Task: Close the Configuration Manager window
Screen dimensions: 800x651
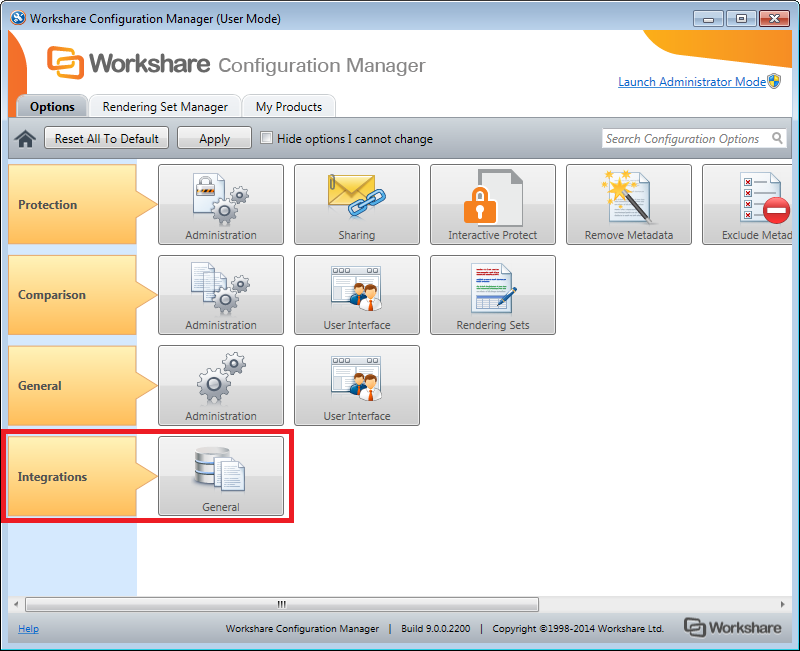Action: (x=774, y=19)
